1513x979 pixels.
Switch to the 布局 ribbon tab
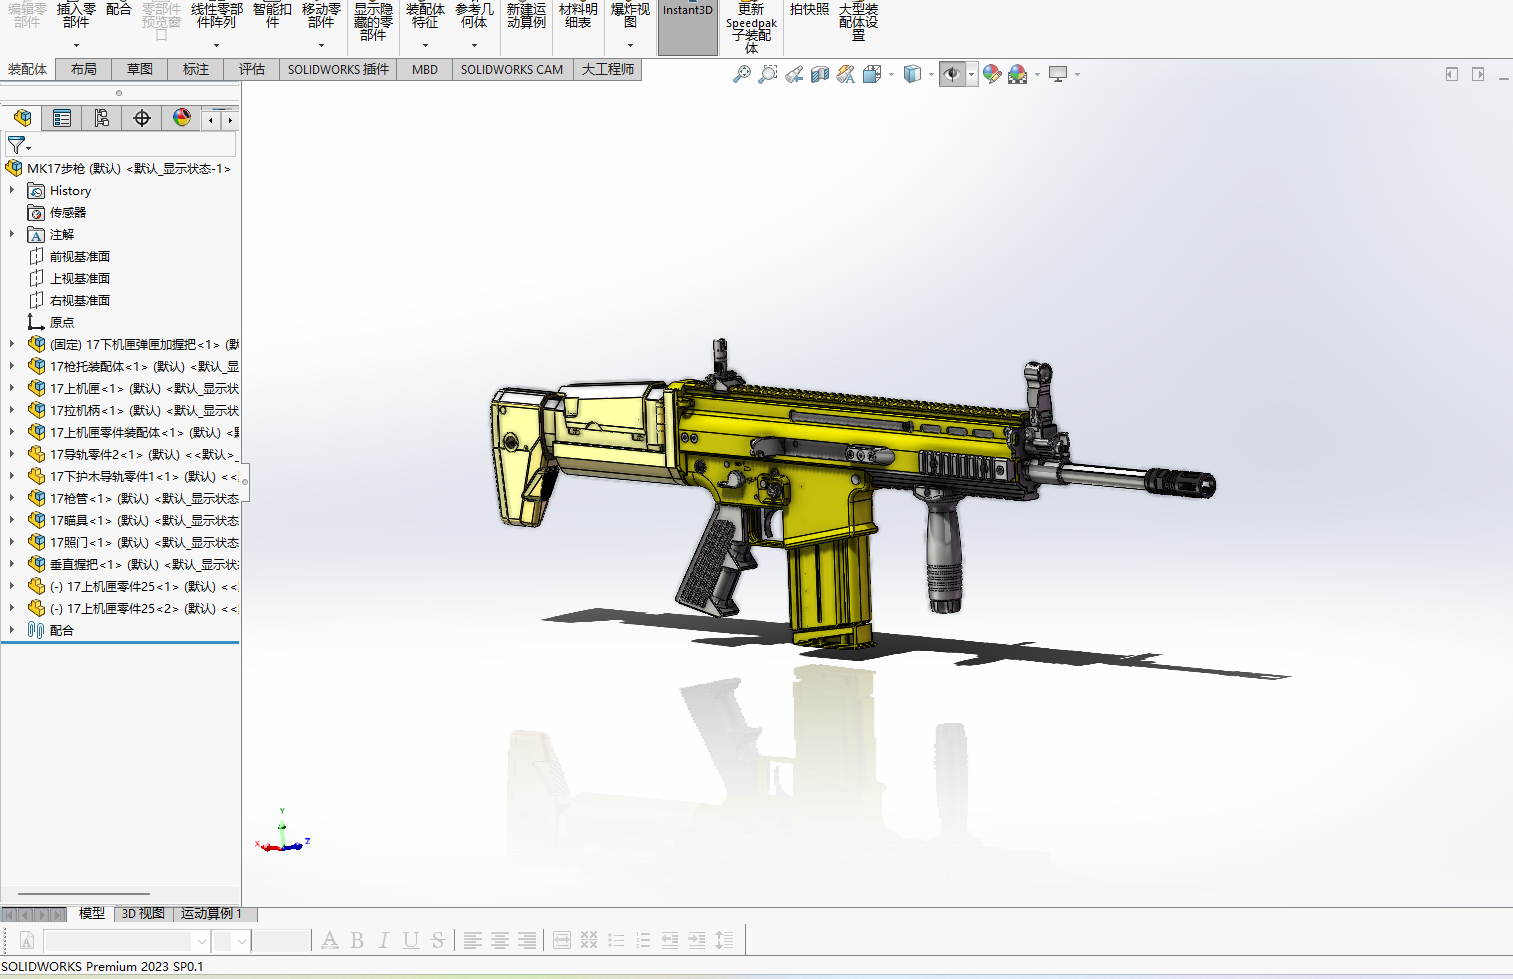84,69
